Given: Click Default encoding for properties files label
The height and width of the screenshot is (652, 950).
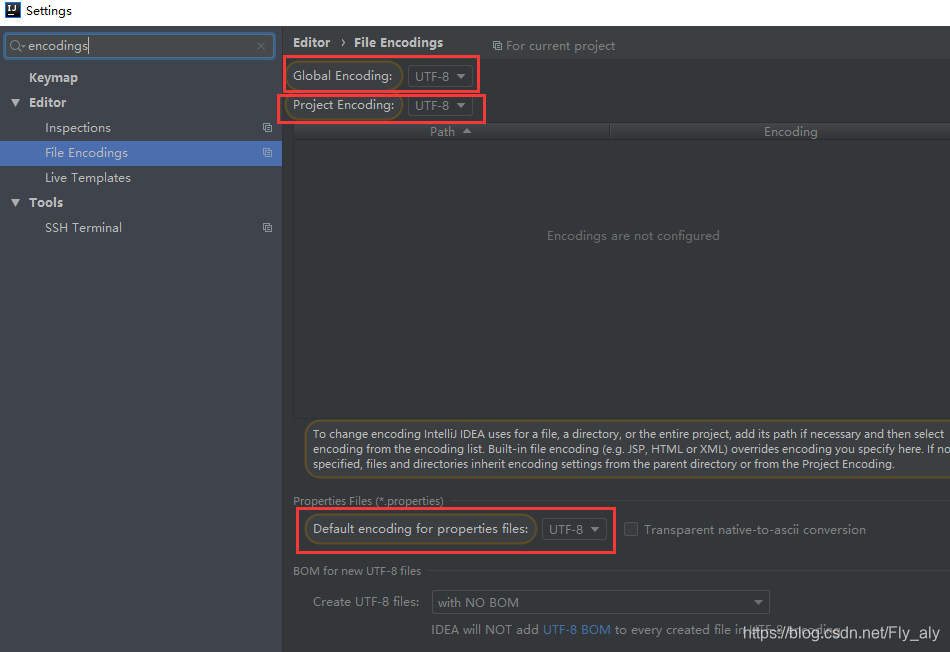Looking at the screenshot, I should pyautogui.click(x=420, y=529).
